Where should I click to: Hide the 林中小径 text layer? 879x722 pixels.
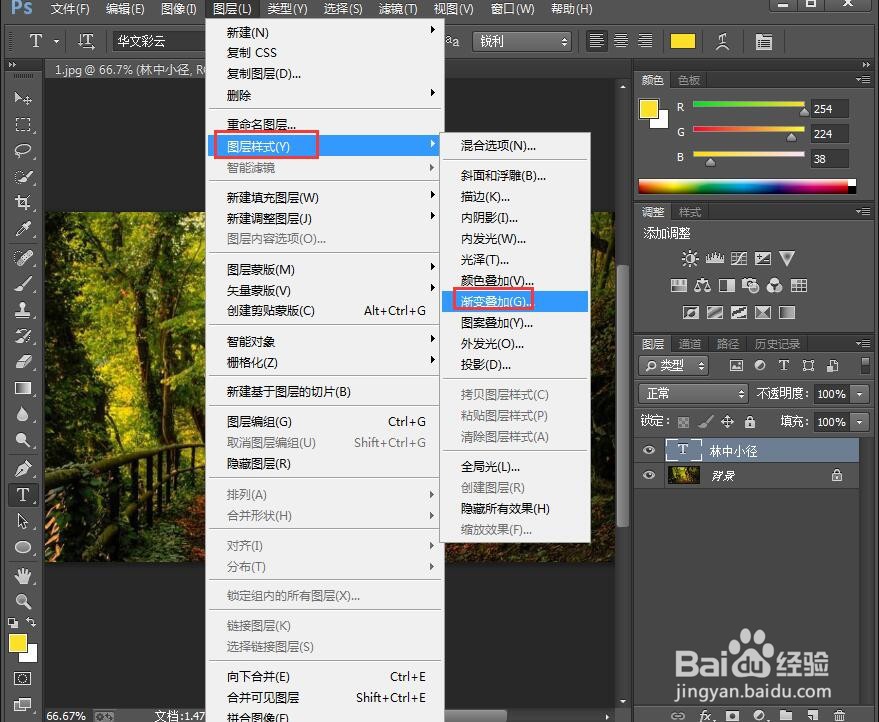pos(649,450)
